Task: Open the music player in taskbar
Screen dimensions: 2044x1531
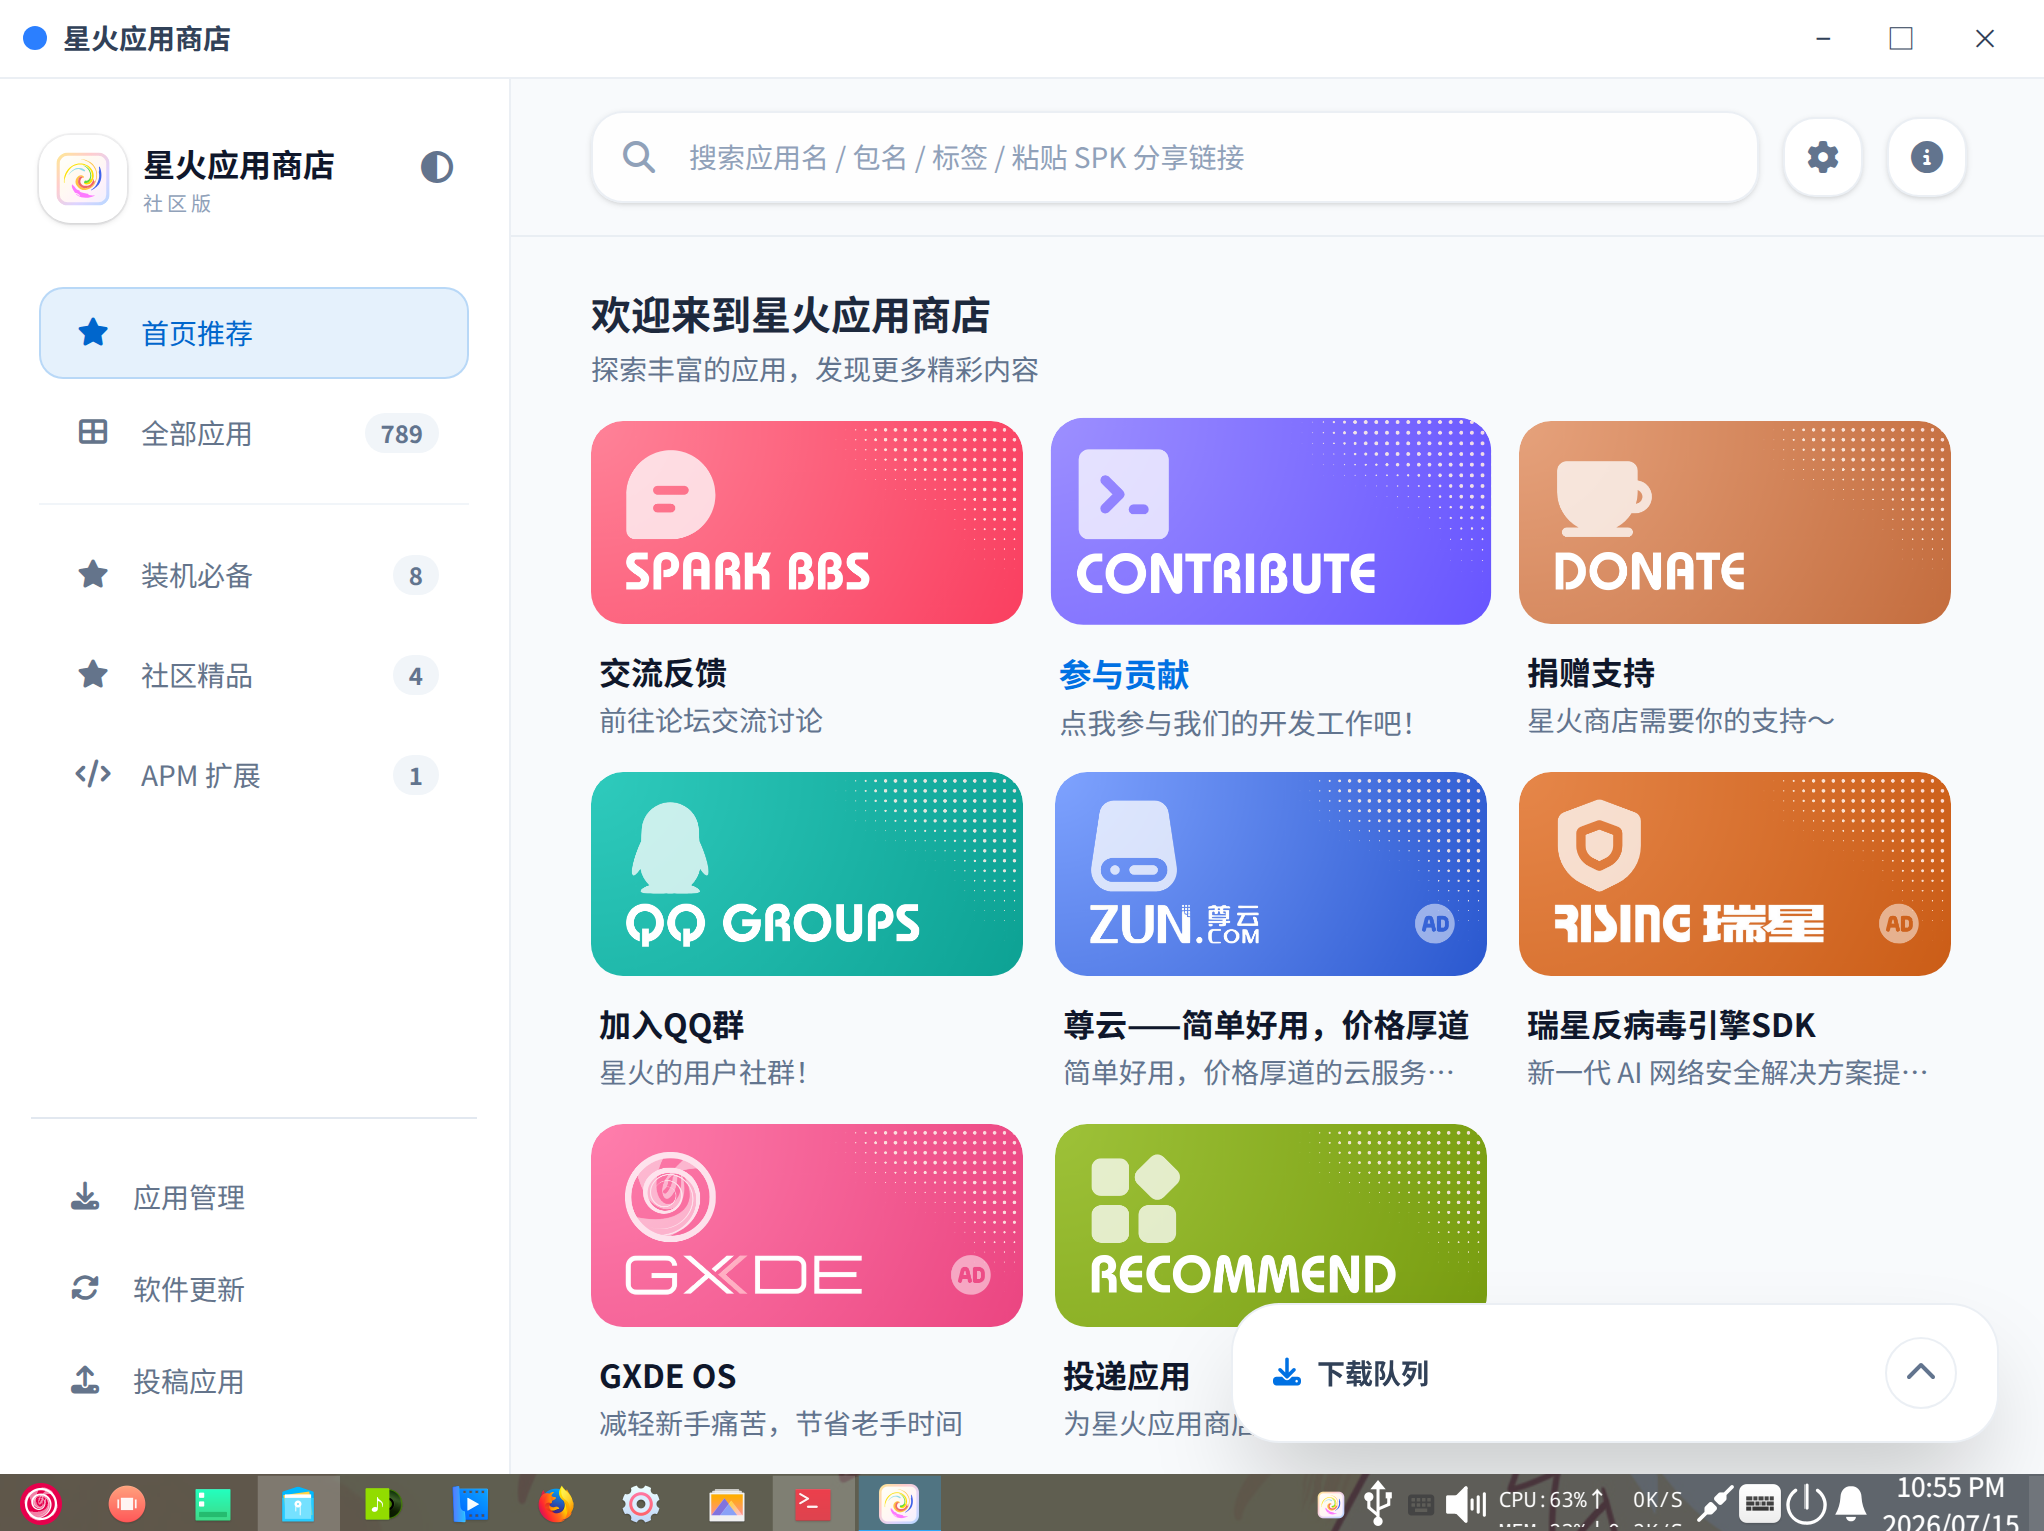Action: coord(383,1503)
